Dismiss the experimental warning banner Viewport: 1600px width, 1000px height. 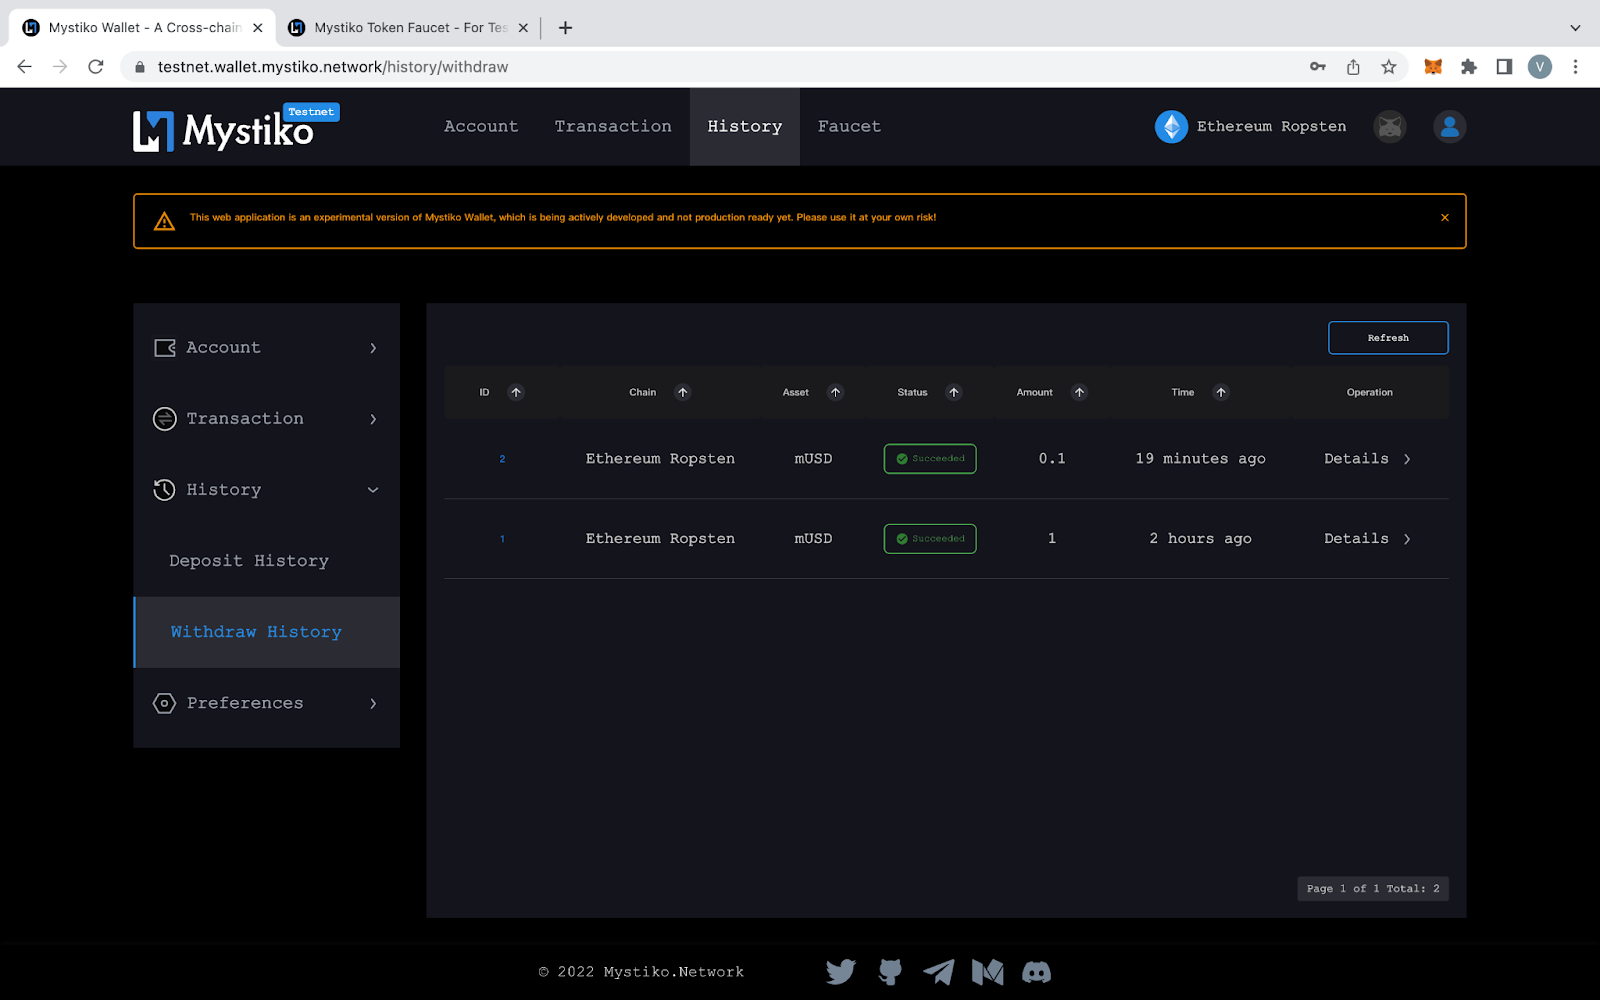coord(1445,217)
